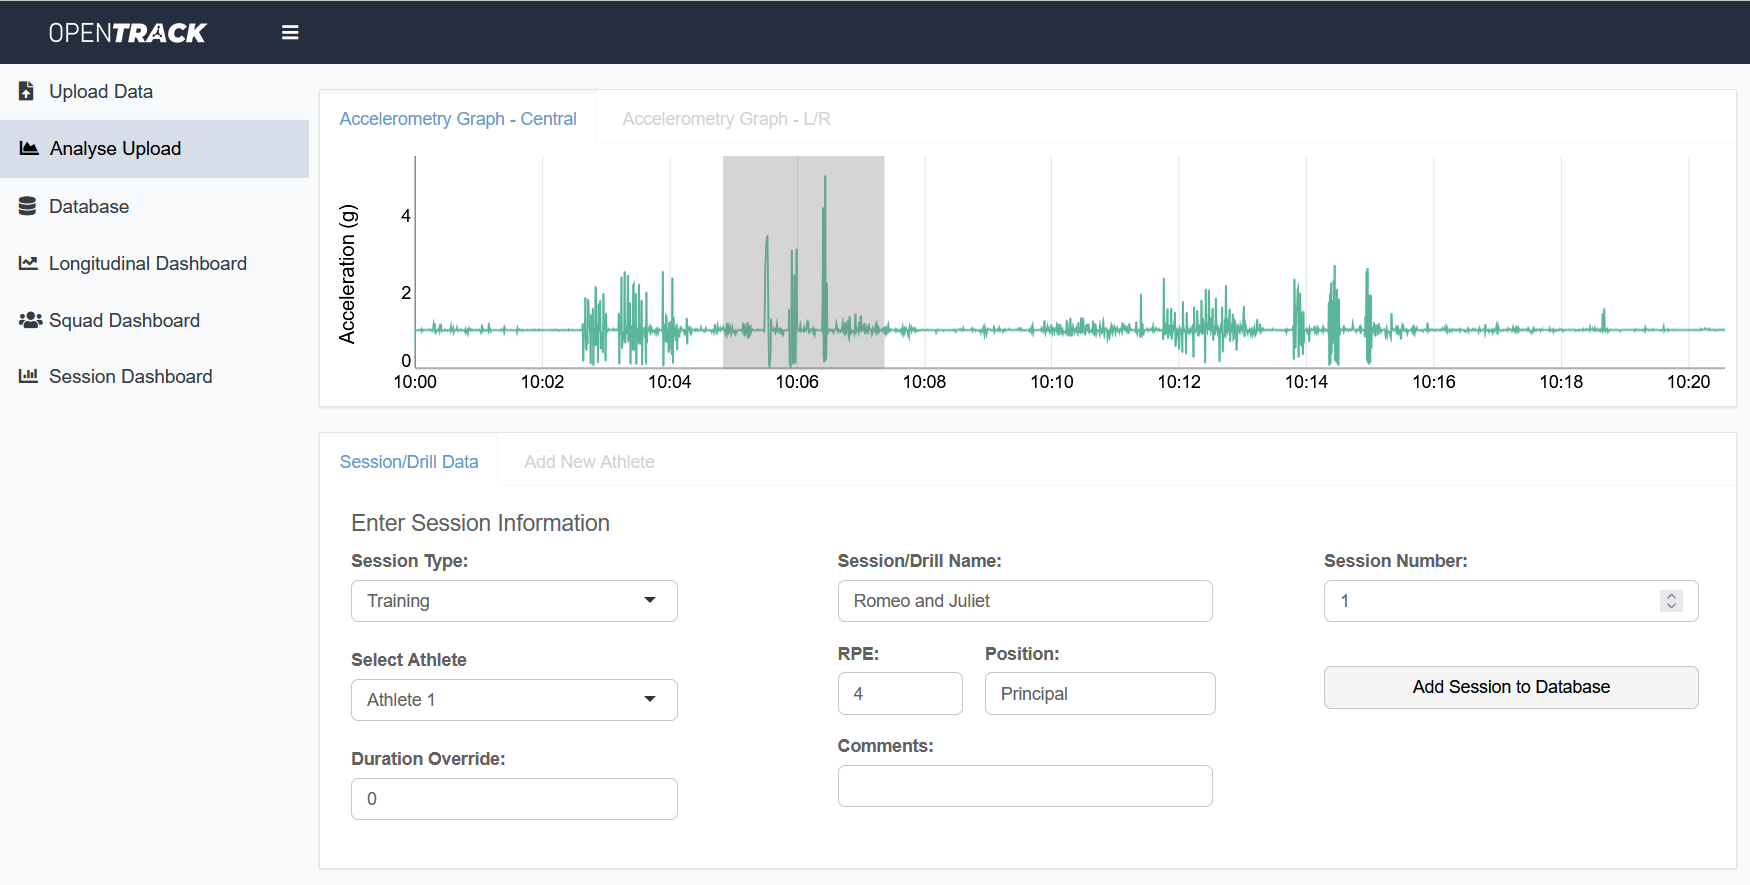Click the Upload Data file icon

point(27,91)
